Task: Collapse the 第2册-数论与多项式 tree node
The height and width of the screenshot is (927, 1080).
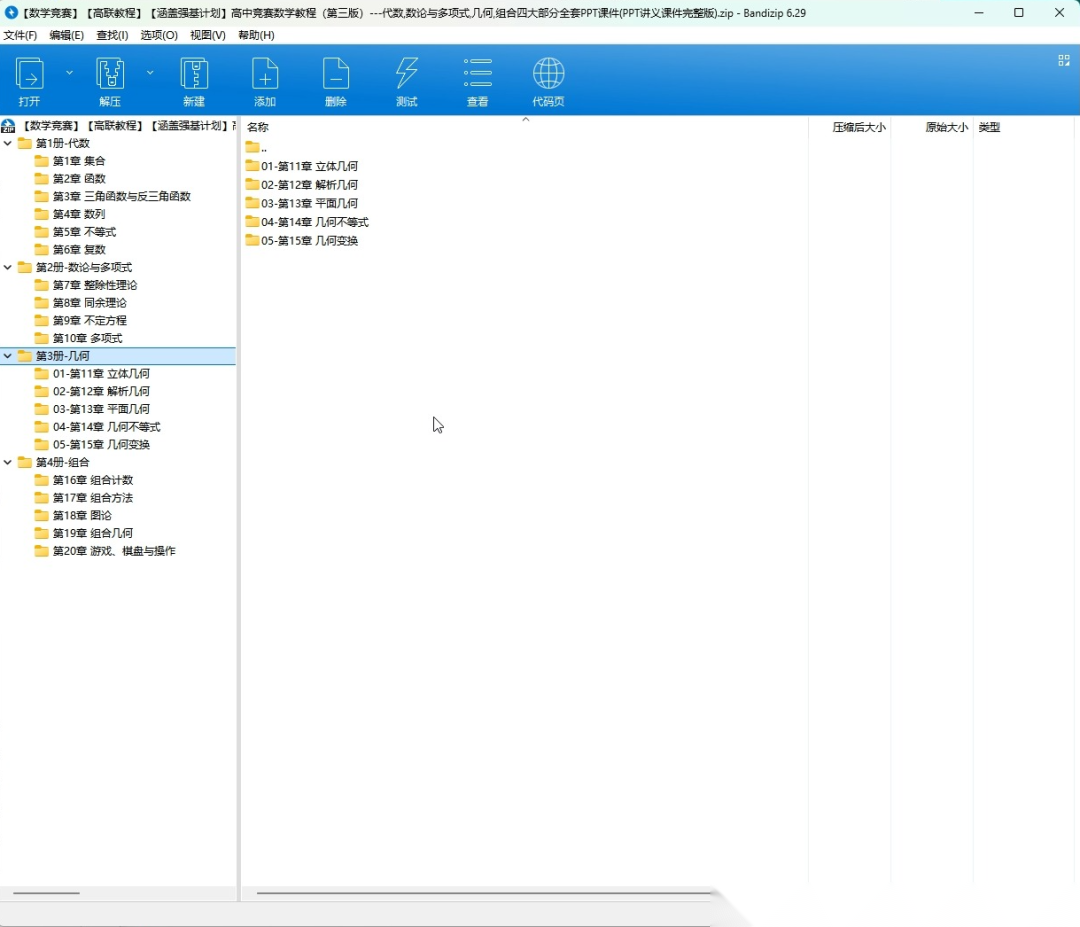Action: click(x=8, y=267)
